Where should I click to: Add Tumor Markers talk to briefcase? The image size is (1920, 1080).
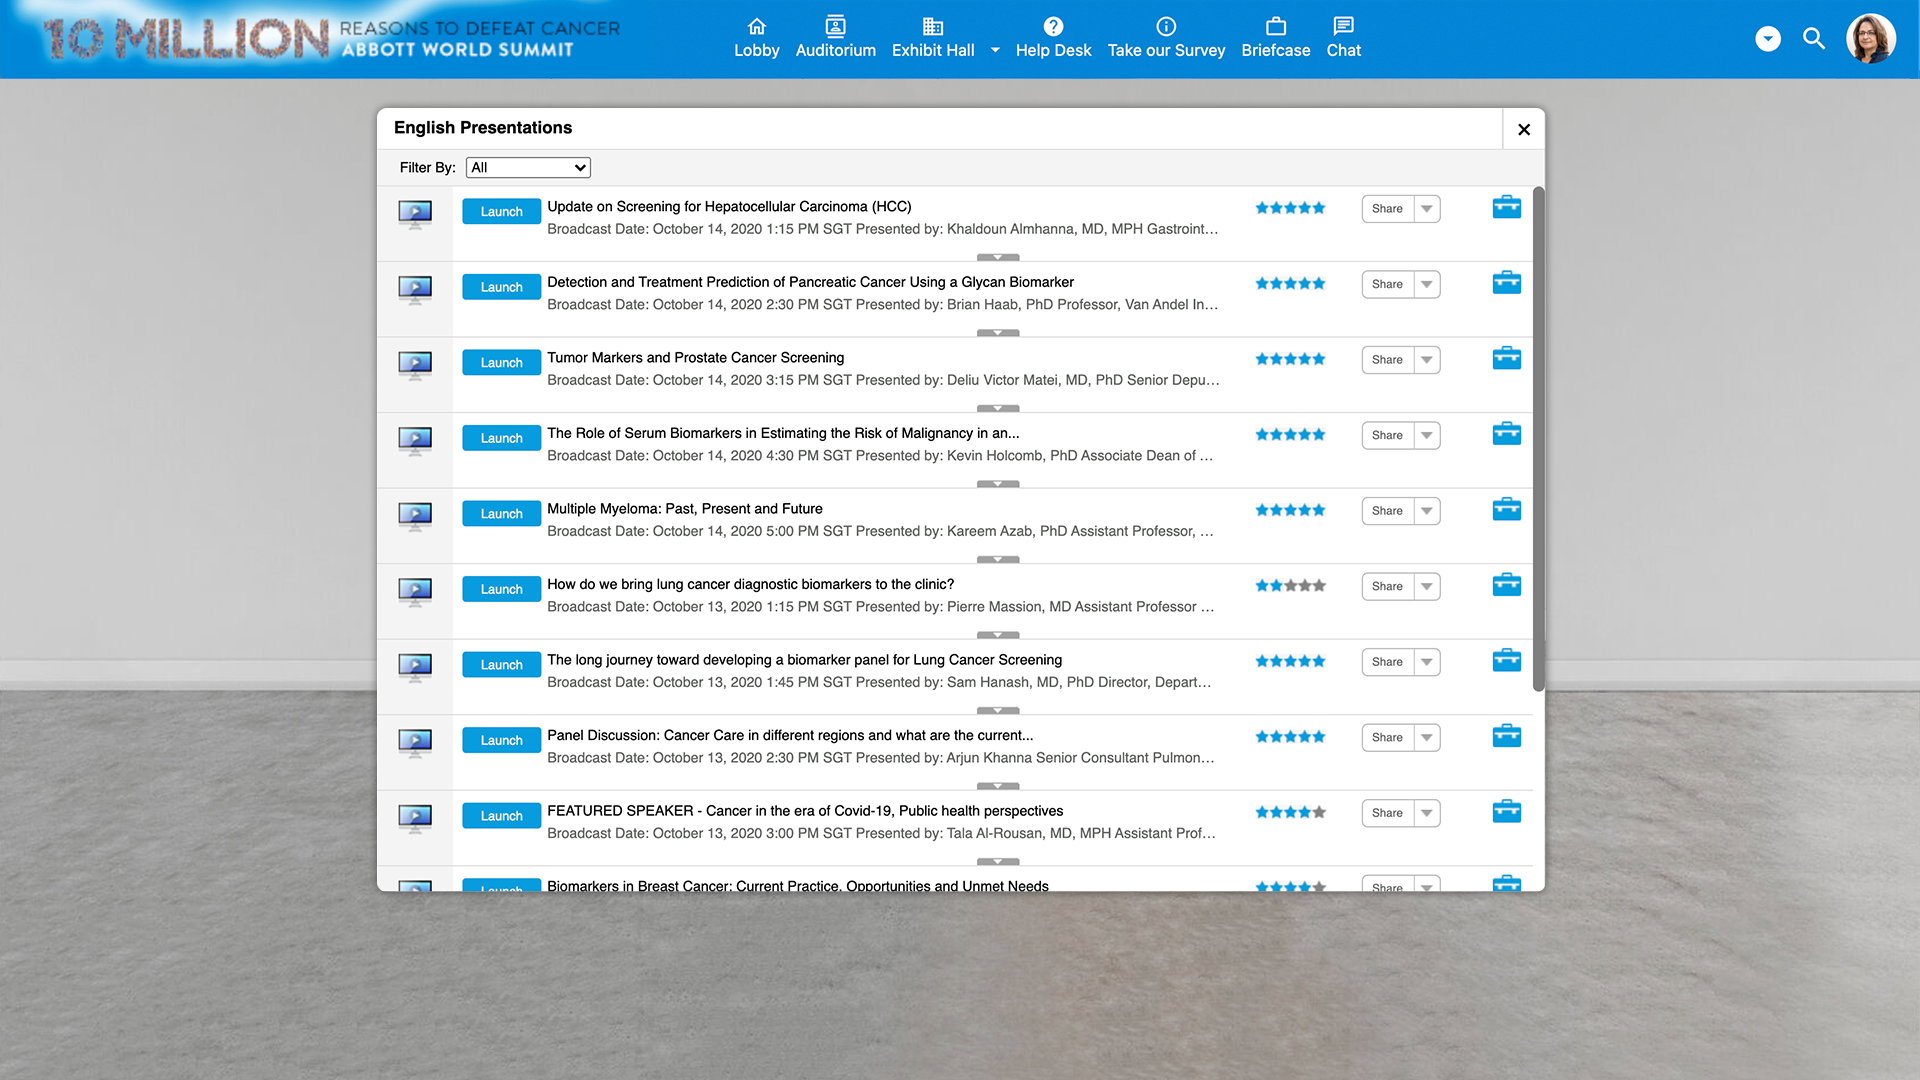(1506, 358)
